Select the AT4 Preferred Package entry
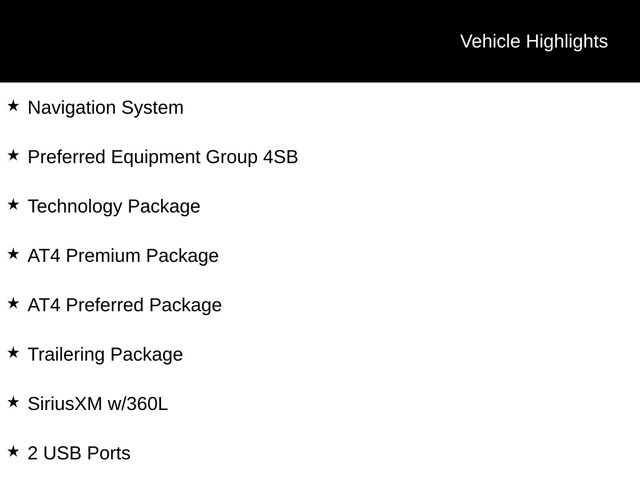 pos(124,305)
